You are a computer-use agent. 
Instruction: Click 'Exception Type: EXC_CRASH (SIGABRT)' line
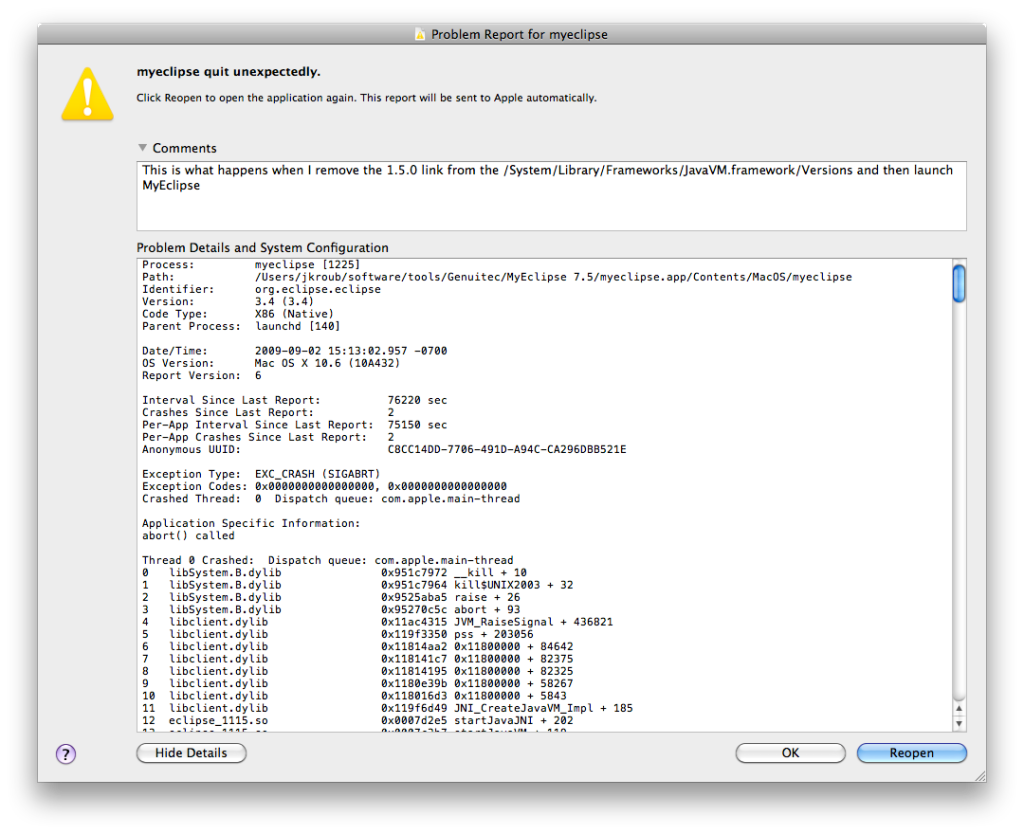coord(261,474)
